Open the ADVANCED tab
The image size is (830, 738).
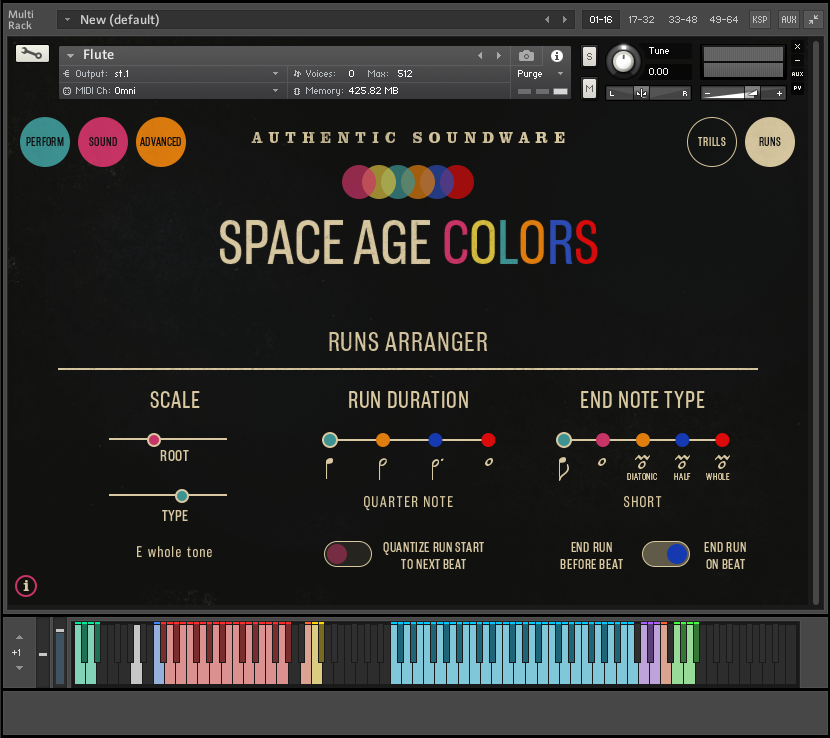(160, 142)
